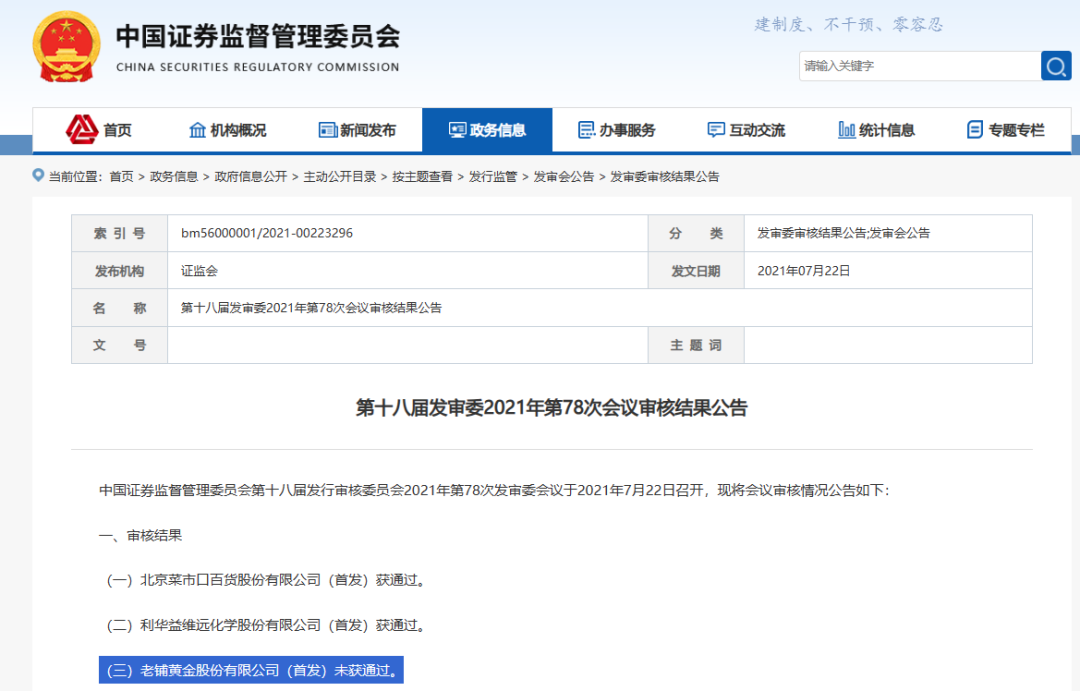Click the red home triangle icon
Screen dimensions: 1080x691
82,130
